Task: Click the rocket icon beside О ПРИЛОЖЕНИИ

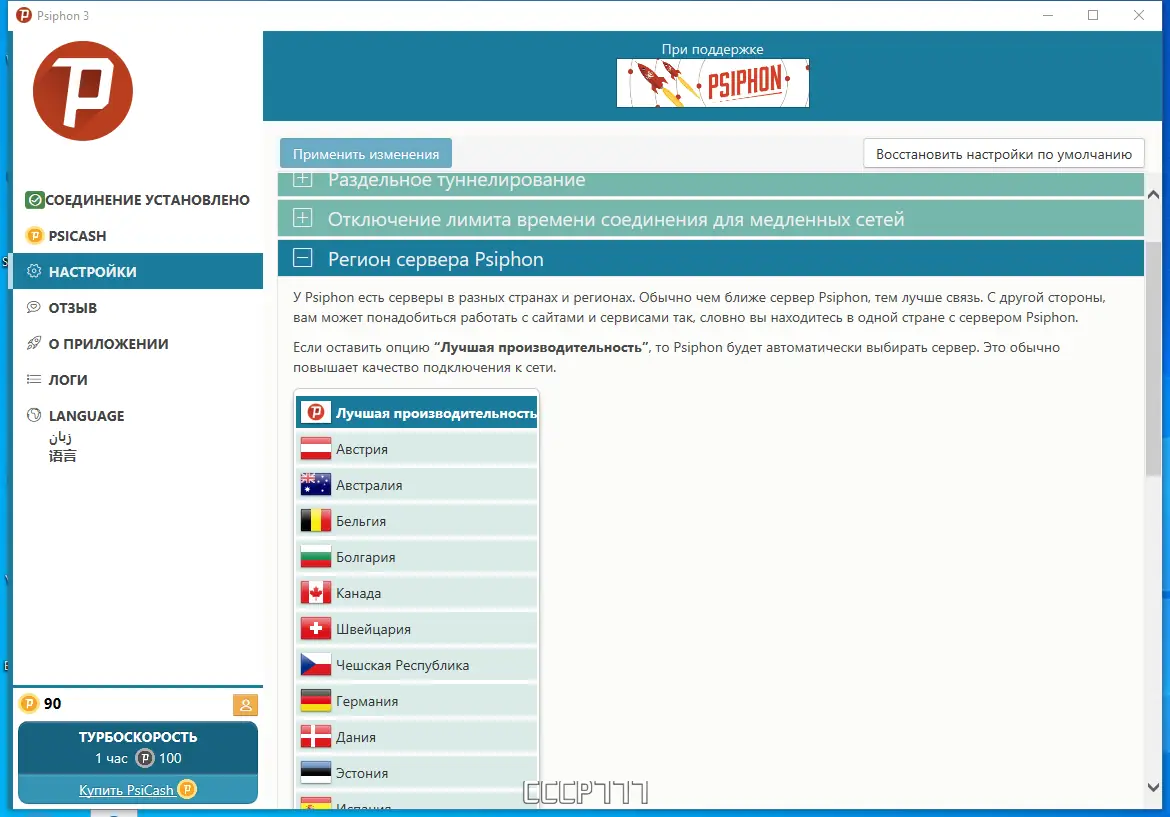Action: (34, 343)
